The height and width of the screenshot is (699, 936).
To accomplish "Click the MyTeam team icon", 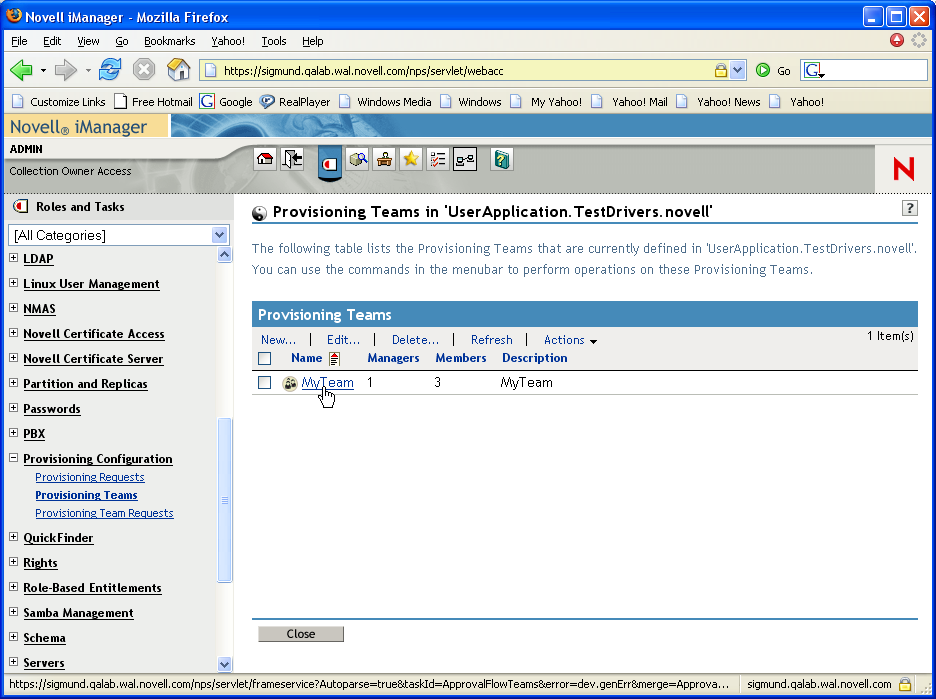I will click(290, 383).
